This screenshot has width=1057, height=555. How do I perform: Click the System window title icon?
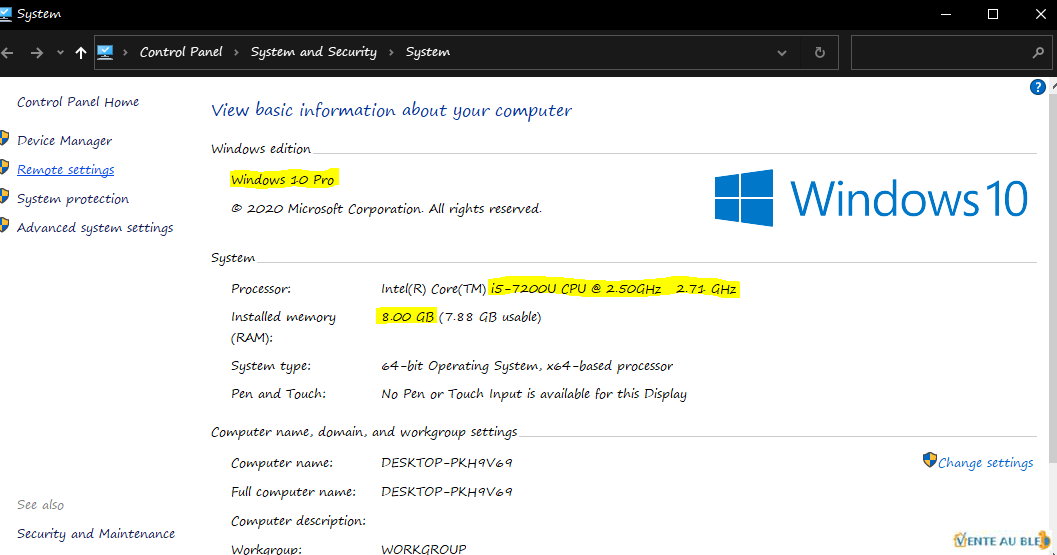point(5,13)
